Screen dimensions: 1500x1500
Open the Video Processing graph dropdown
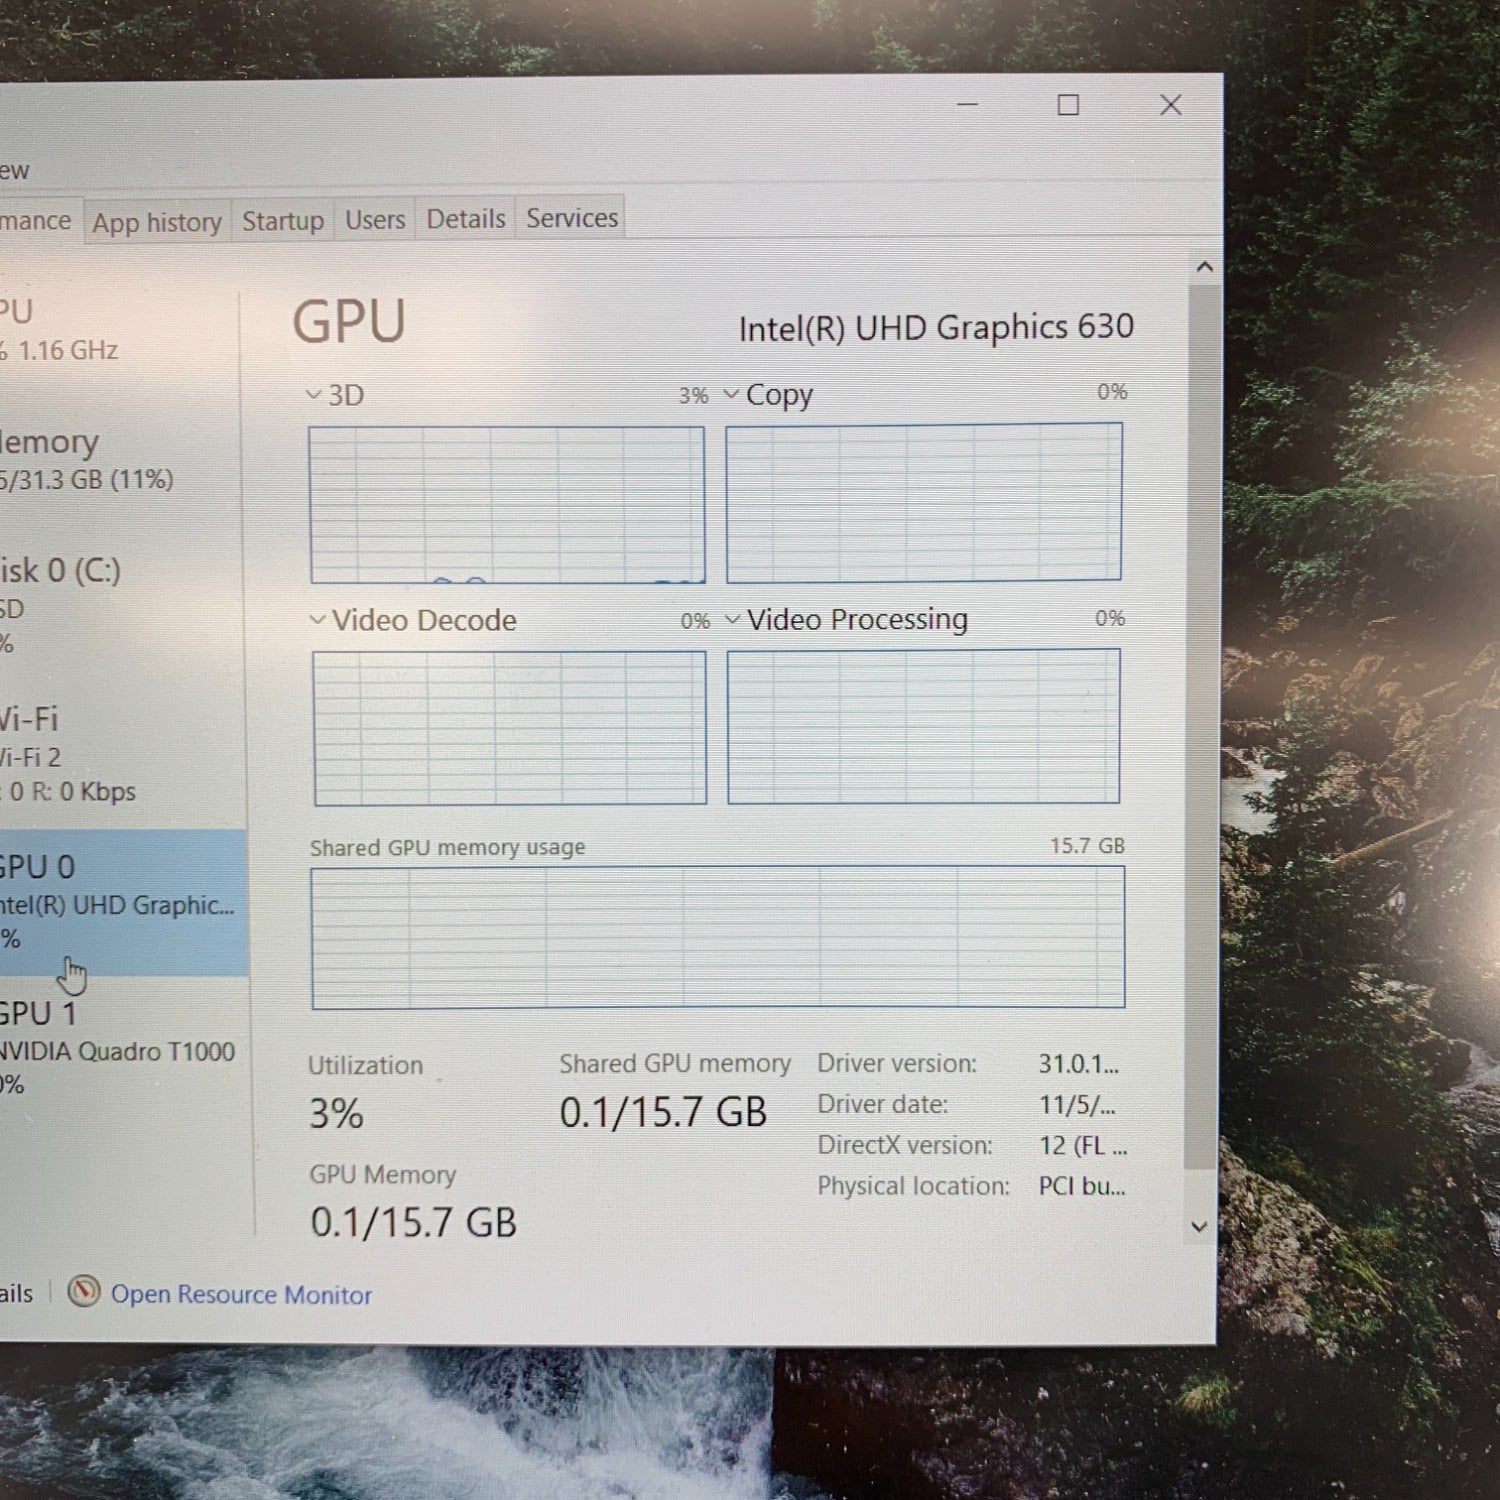[x=733, y=619]
